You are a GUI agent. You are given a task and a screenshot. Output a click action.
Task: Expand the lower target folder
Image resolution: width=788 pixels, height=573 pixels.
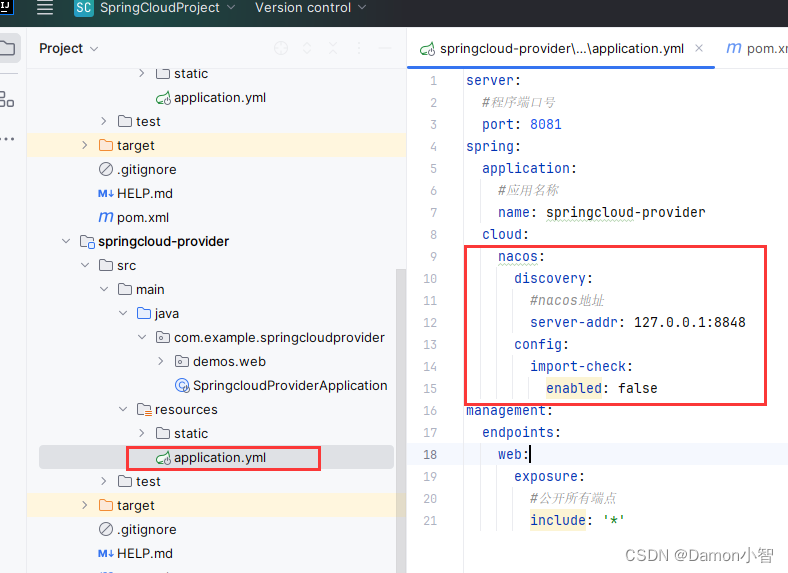click(84, 505)
